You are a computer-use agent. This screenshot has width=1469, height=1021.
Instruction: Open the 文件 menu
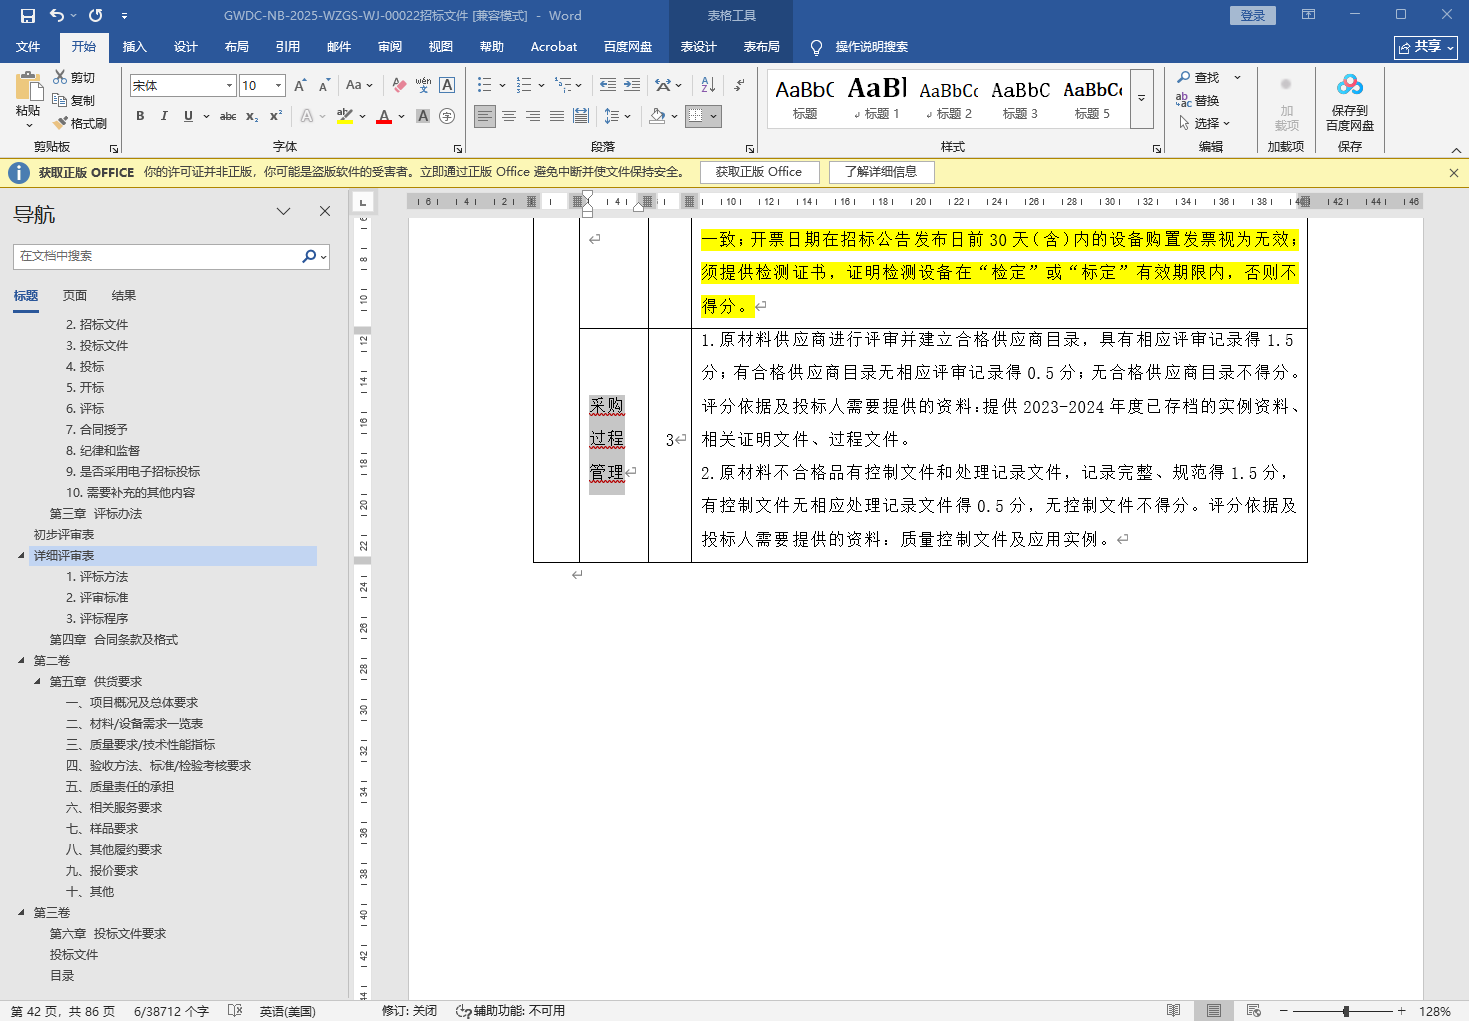click(x=28, y=47)
